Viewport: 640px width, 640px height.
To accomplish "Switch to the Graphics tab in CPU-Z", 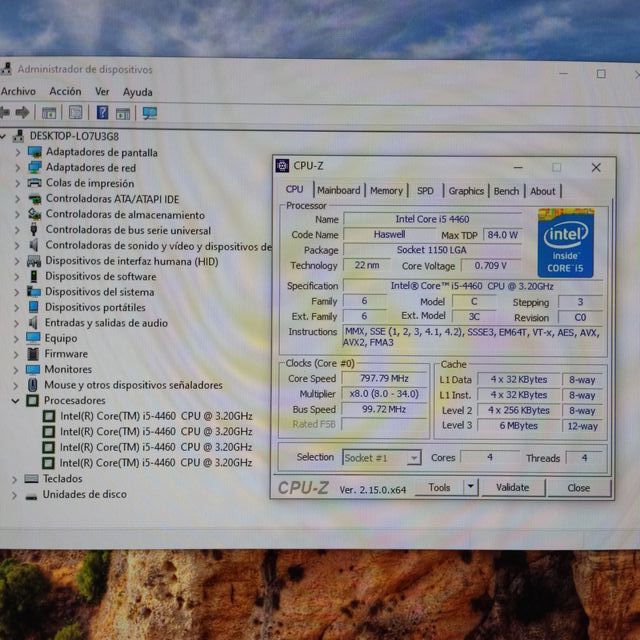I will point(466,191).
